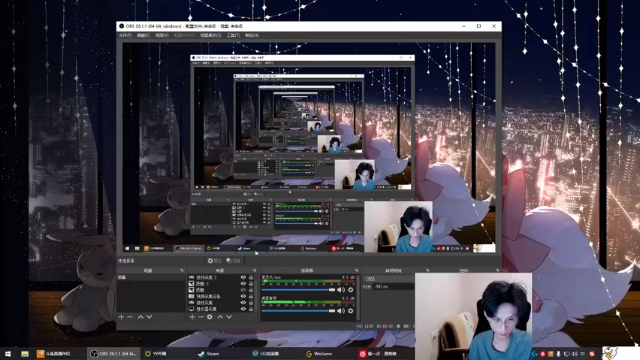Image resolution: width=640 pixels, height=360 pixels.
Task: Open the 滤镜 filters button for the source
Action: click(233, 261)
